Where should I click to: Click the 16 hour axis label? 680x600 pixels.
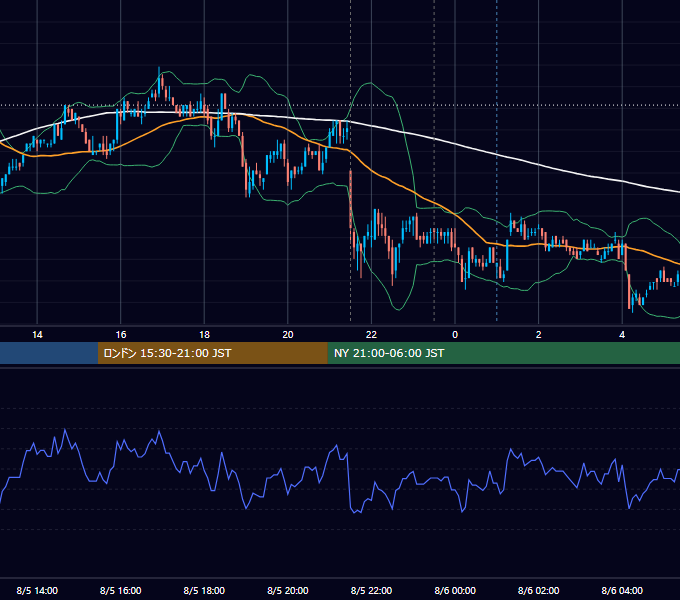pyautogui.click(x=121, y=335)
